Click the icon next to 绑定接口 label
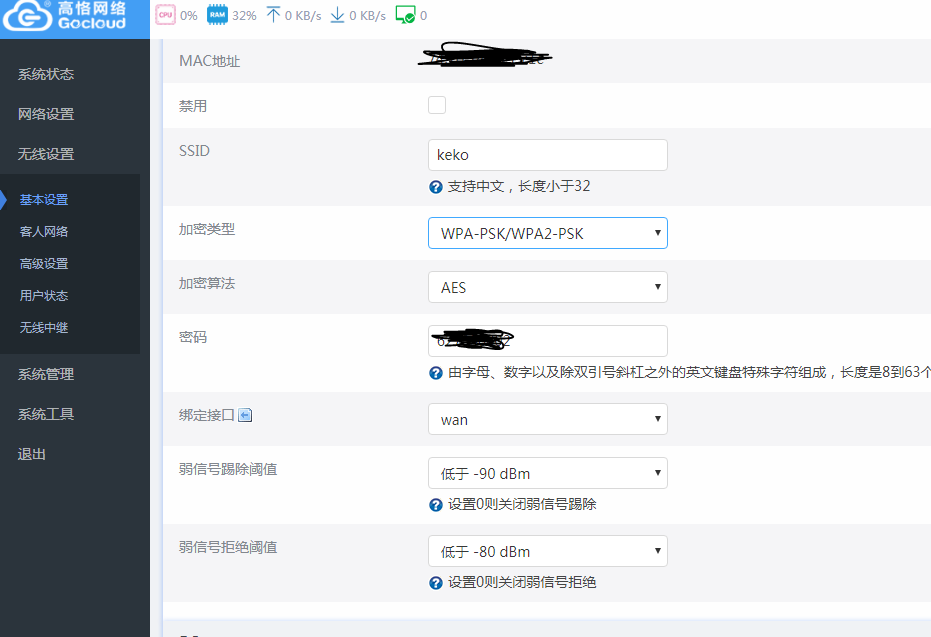Image resolution: width=931 pixels, height=637 pixels. 245,415
